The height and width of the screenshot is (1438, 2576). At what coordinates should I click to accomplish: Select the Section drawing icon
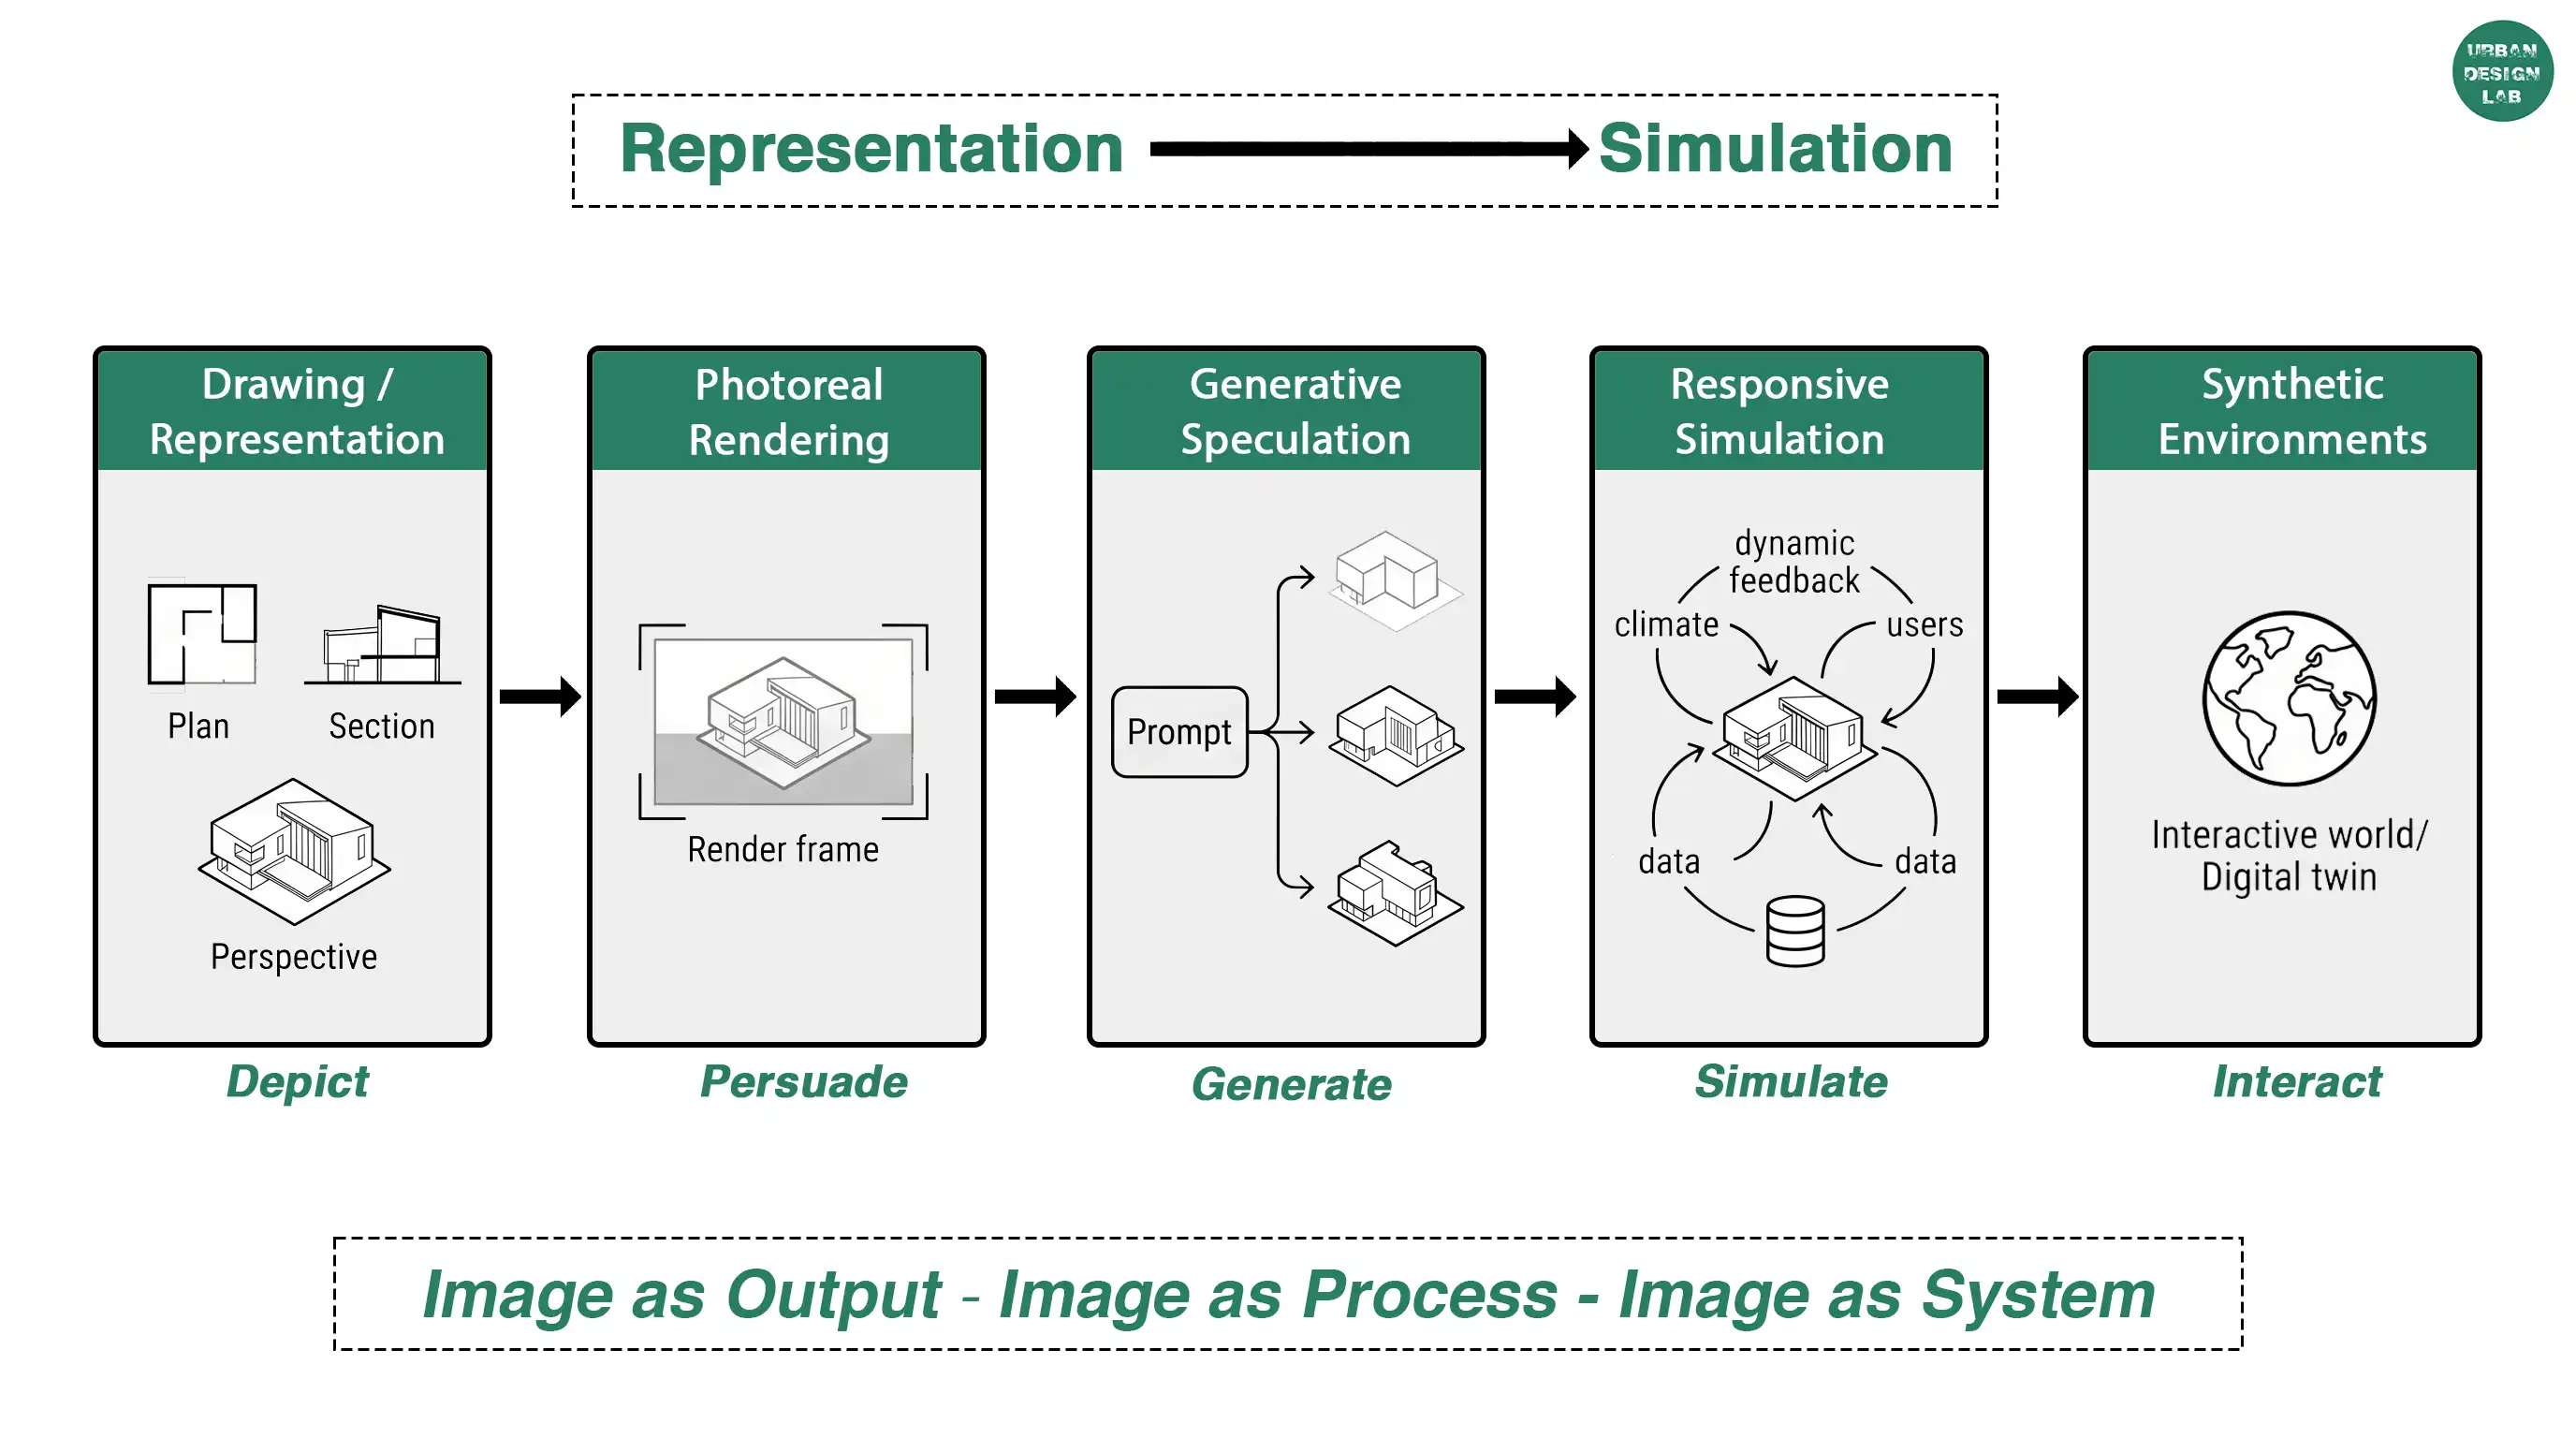click(x=383, y=645)
